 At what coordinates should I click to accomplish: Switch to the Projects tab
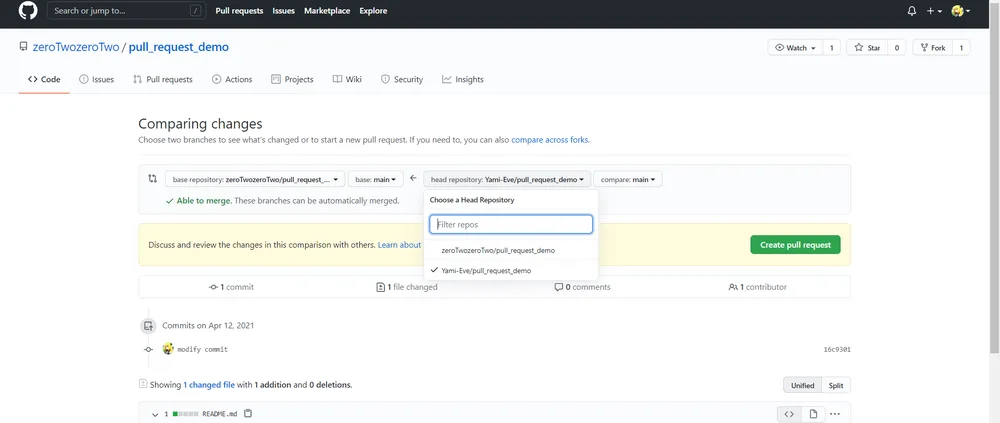point(292,80)
